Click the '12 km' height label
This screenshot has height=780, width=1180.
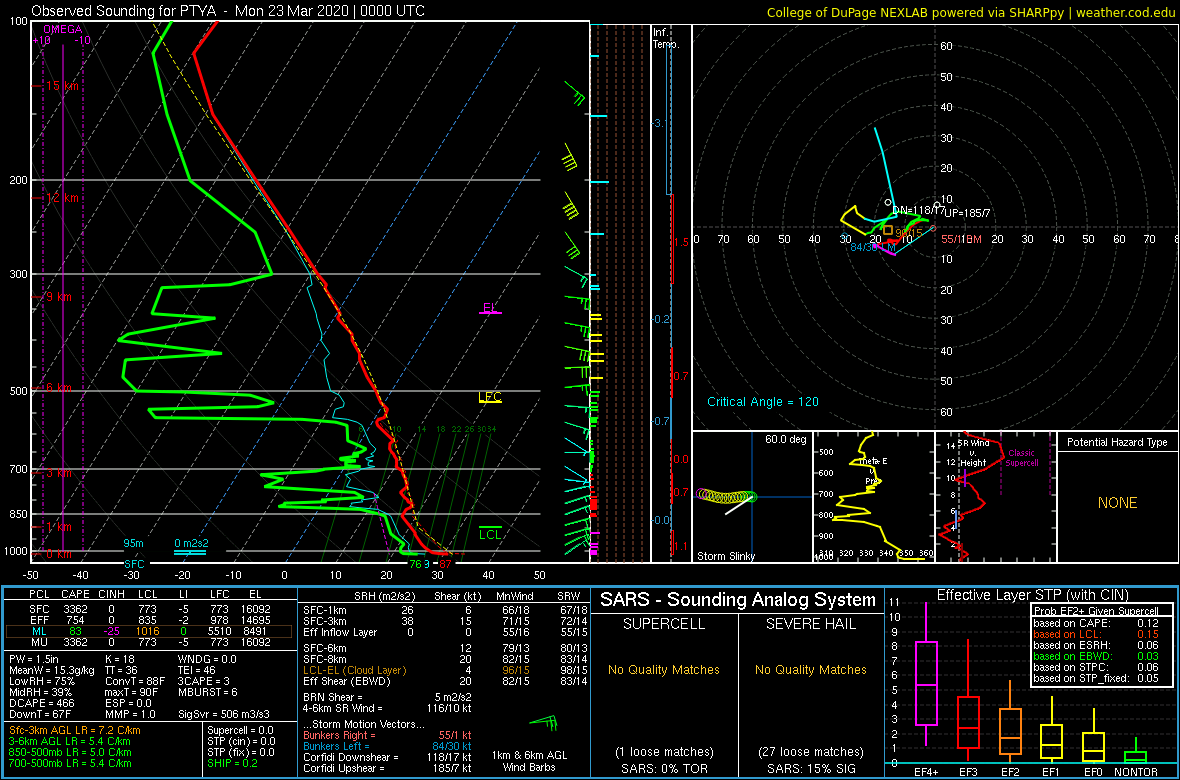click(64, 198)
